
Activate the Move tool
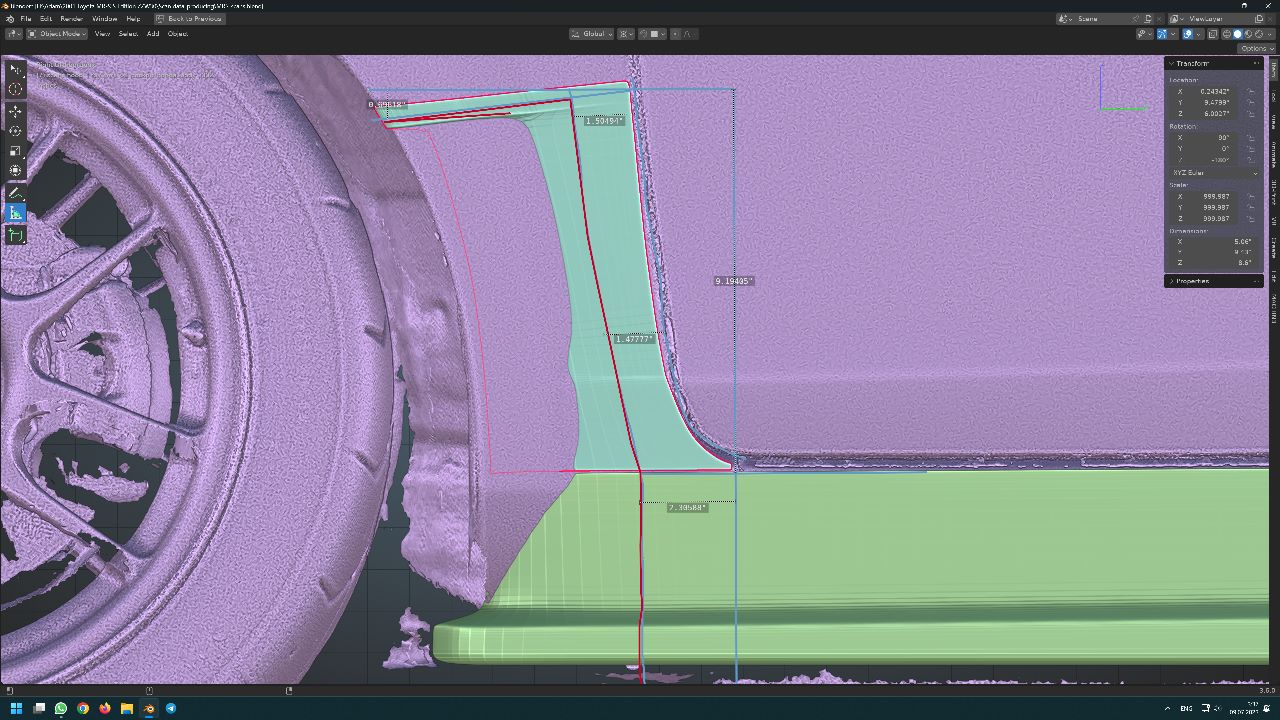(15, 111)
